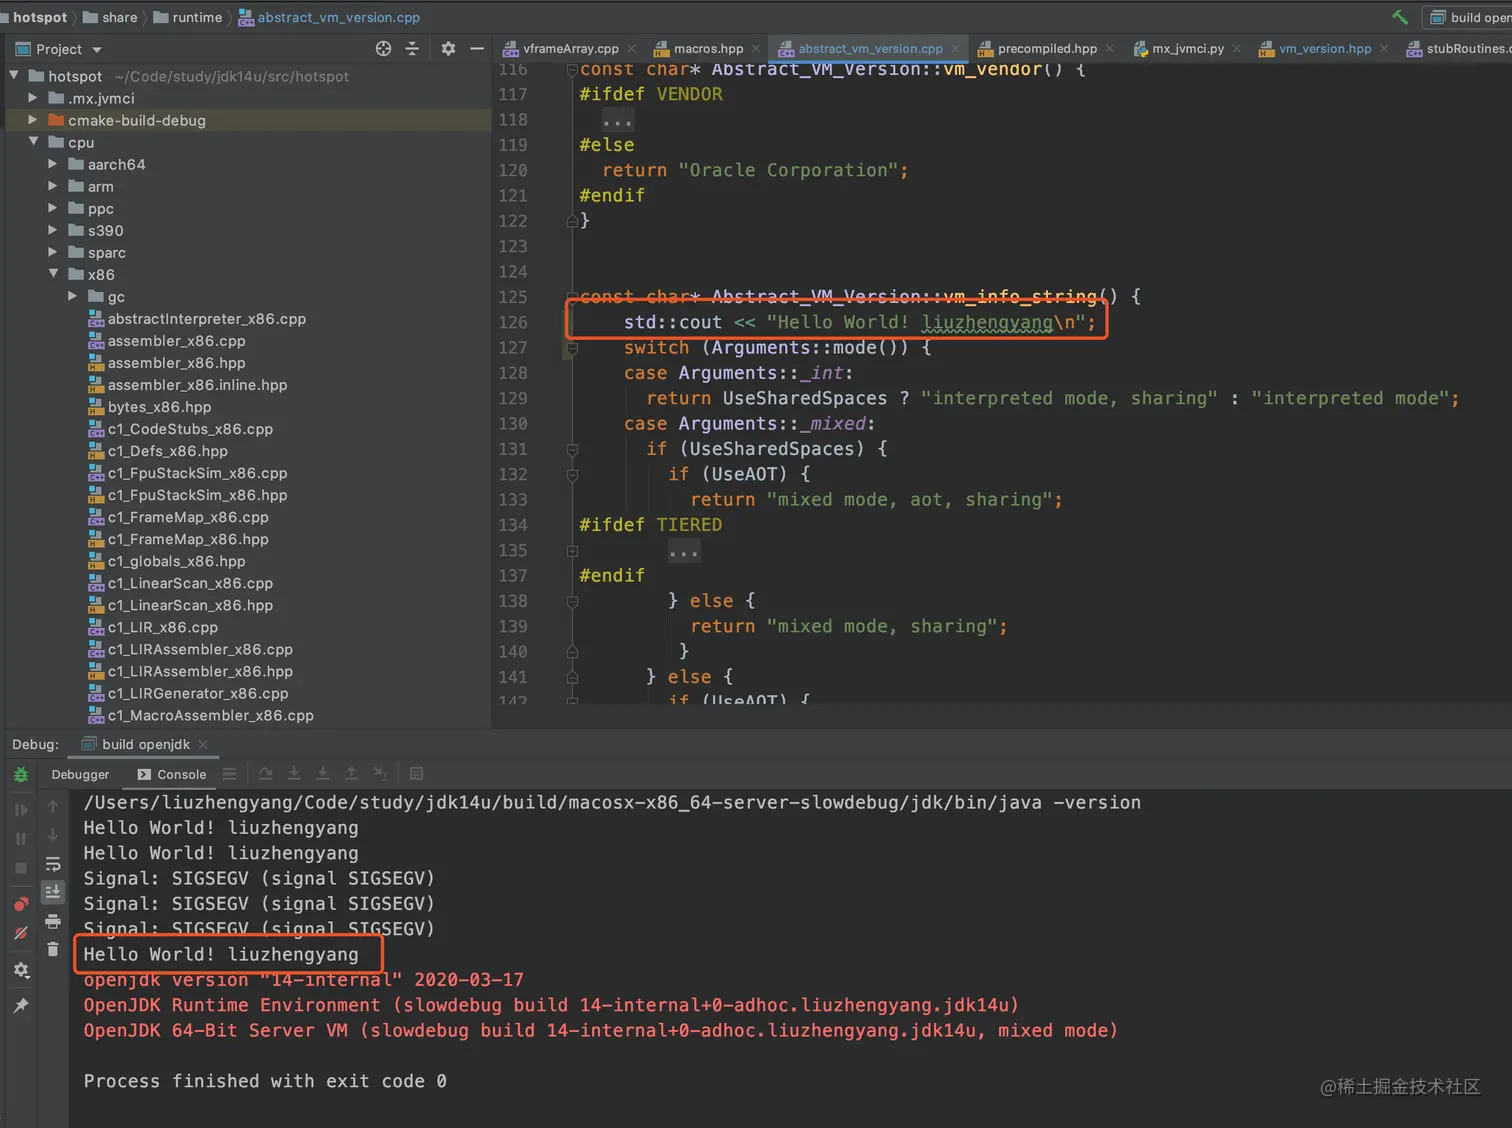Fold the switch block at line 127
This screenshot has width=1512, height=1128.
(572, 348)
